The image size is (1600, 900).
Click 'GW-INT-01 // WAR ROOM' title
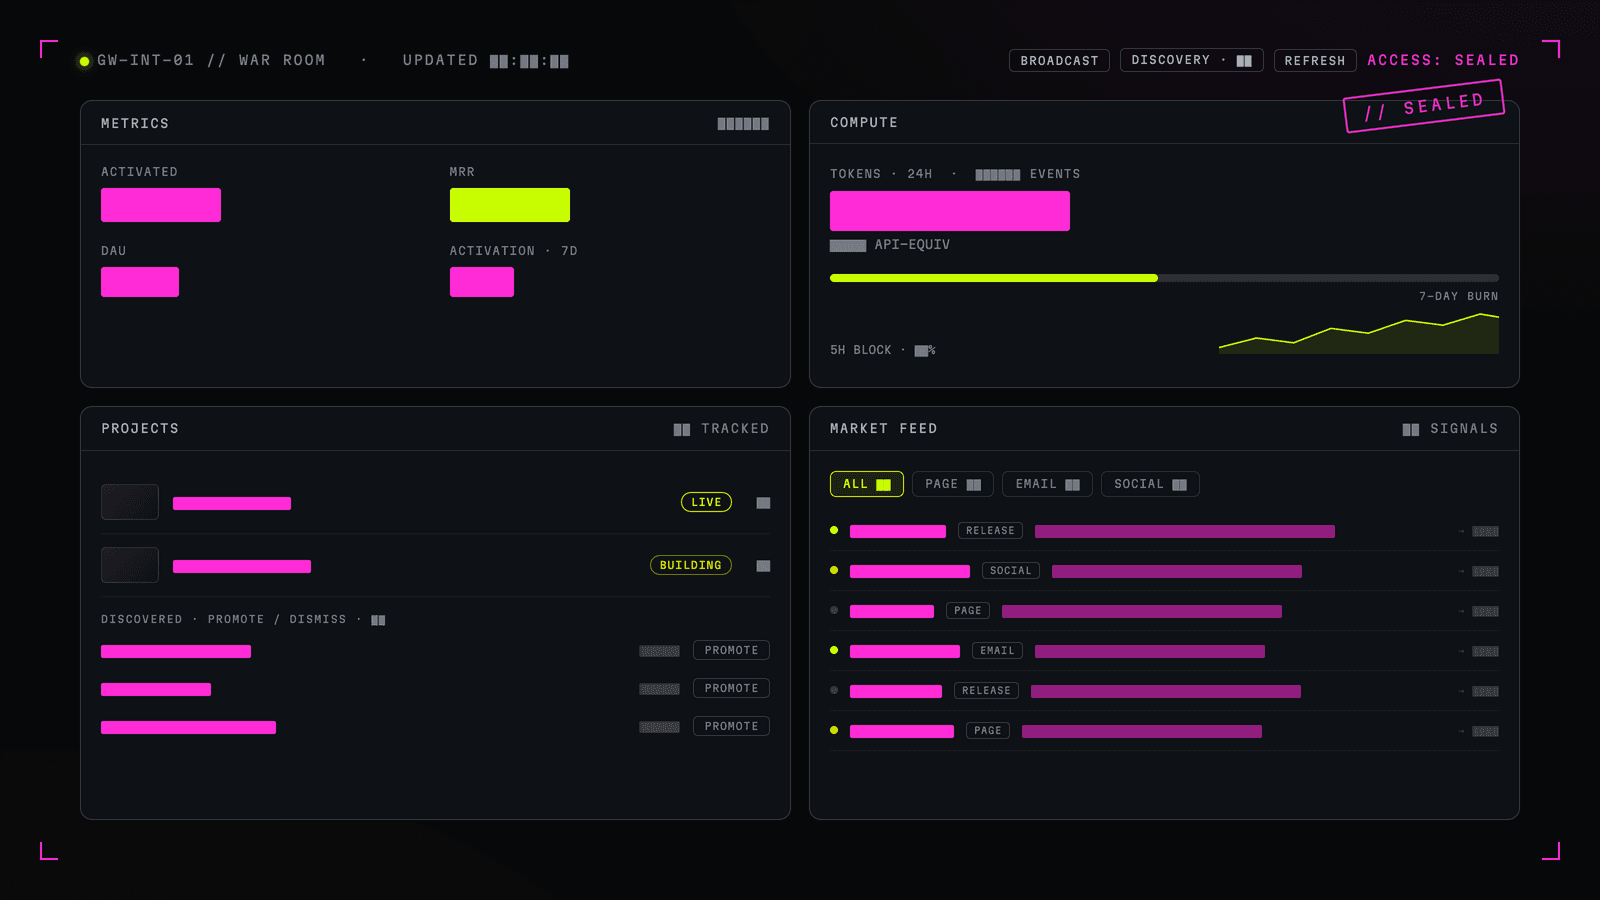[211, 60]
